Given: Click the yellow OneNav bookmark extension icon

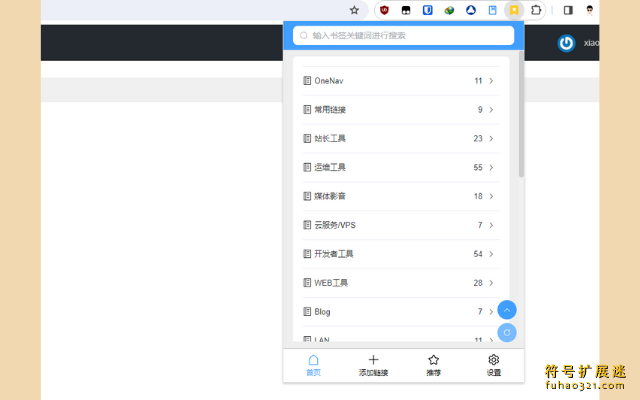Looking at the screenshot, I should [514, 10].
